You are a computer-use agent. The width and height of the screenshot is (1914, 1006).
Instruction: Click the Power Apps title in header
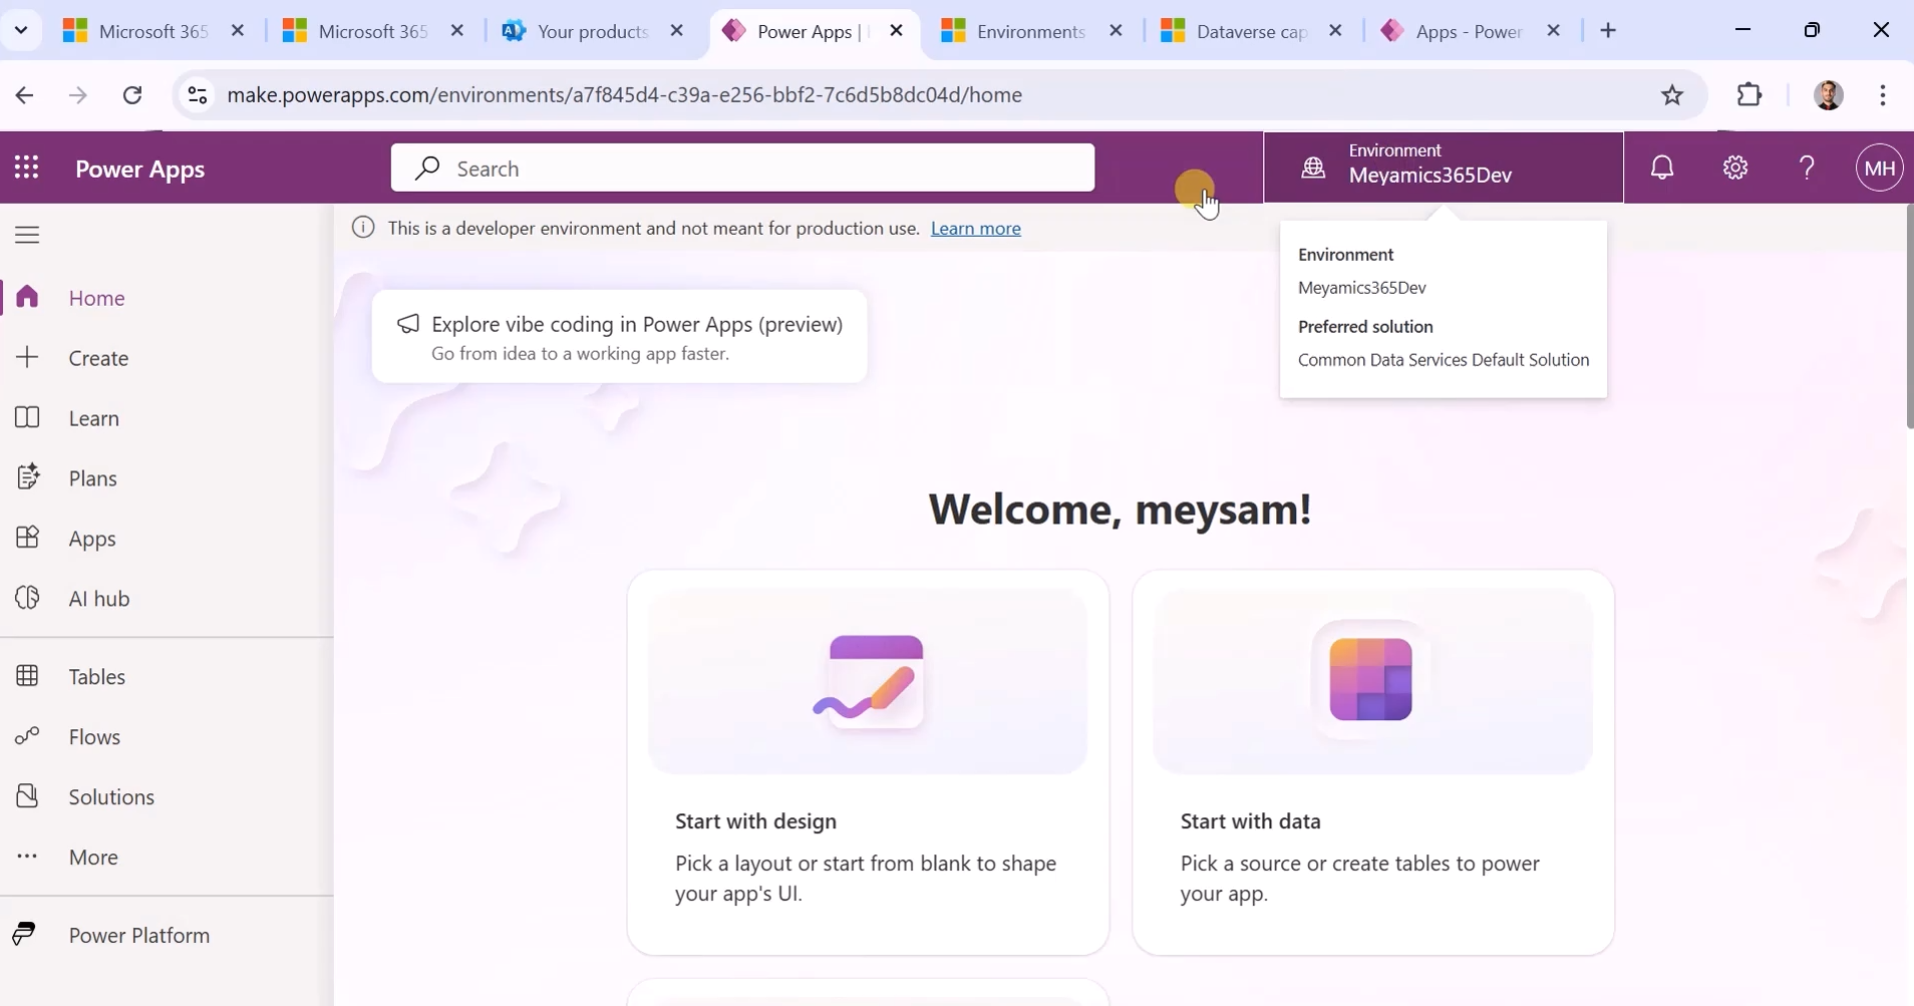(140, 168)
